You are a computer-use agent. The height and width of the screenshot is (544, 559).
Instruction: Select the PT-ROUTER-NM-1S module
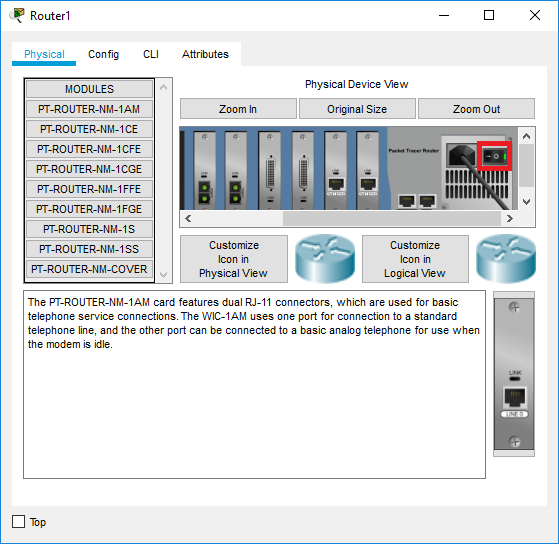tap(89, 229)
